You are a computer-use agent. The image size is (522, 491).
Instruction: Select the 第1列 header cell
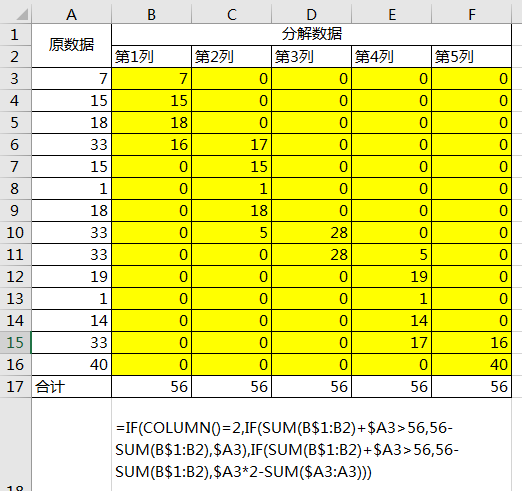pyautogui.click(x=151, y=57)
